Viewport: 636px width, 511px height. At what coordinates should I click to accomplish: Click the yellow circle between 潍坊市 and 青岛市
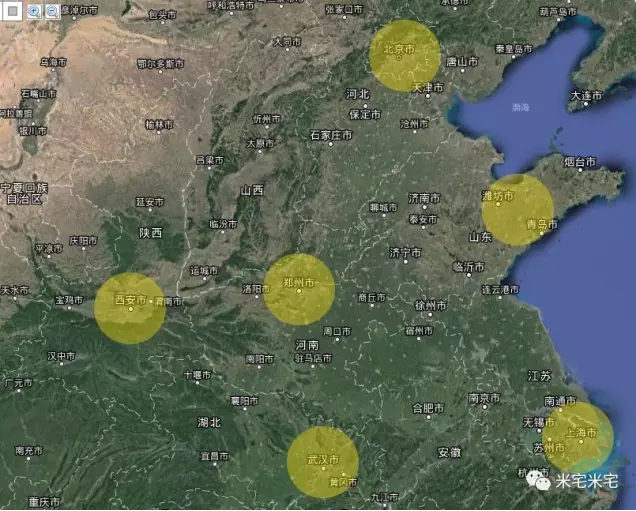(x=518, y=210)
